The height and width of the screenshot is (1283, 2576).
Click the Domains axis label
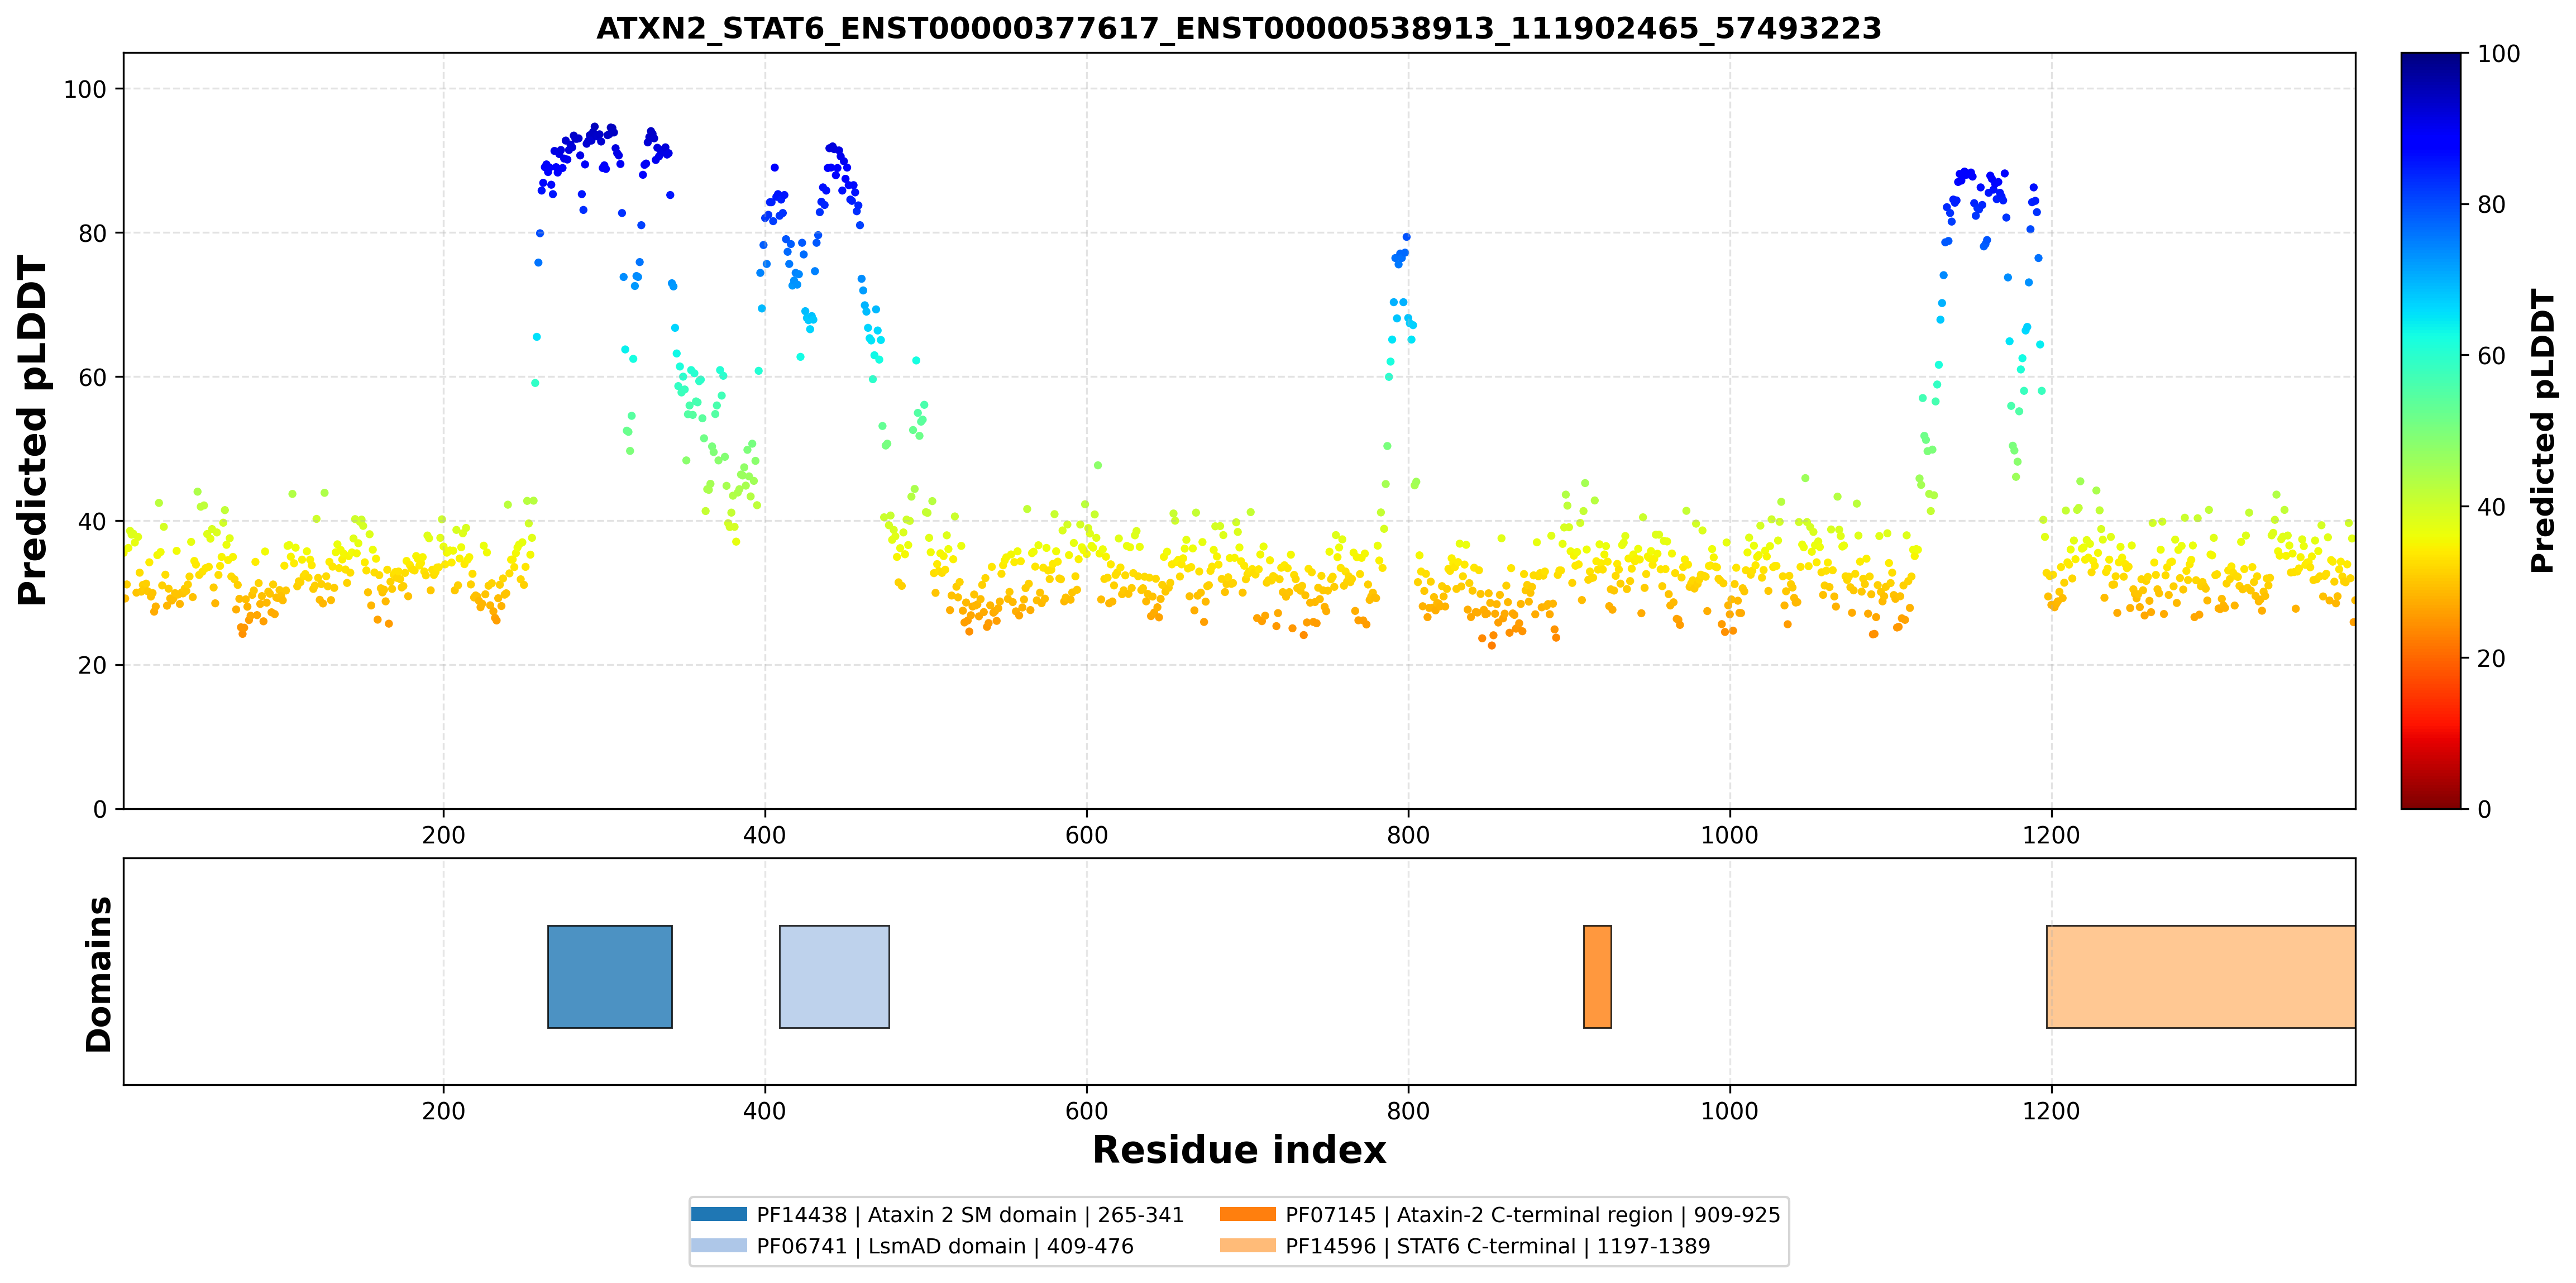tap(99, 974)
